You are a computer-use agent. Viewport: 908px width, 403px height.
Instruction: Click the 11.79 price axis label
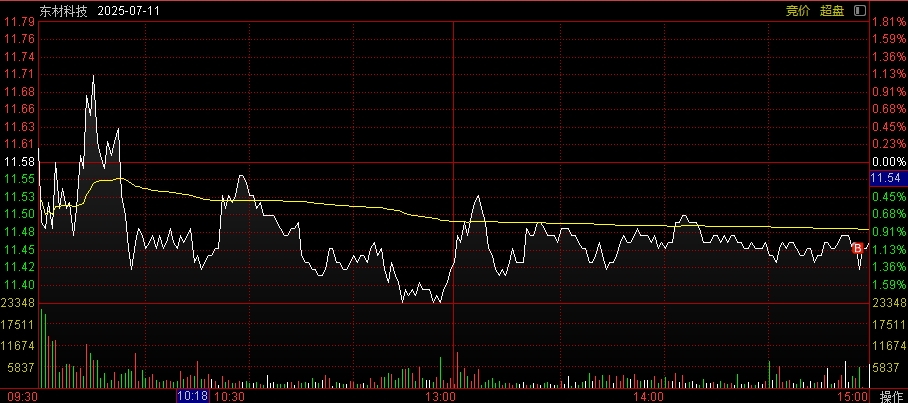click(19, 22)
